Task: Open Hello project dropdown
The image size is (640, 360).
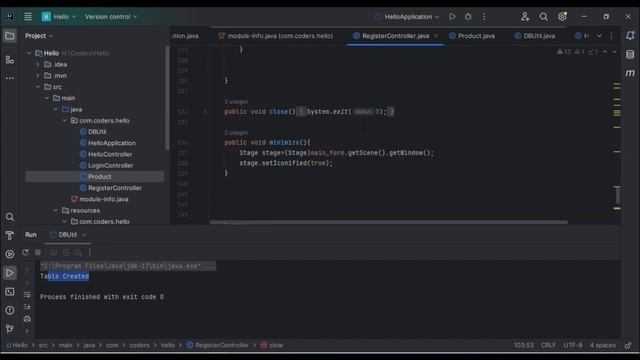Action: coord(59,17)
